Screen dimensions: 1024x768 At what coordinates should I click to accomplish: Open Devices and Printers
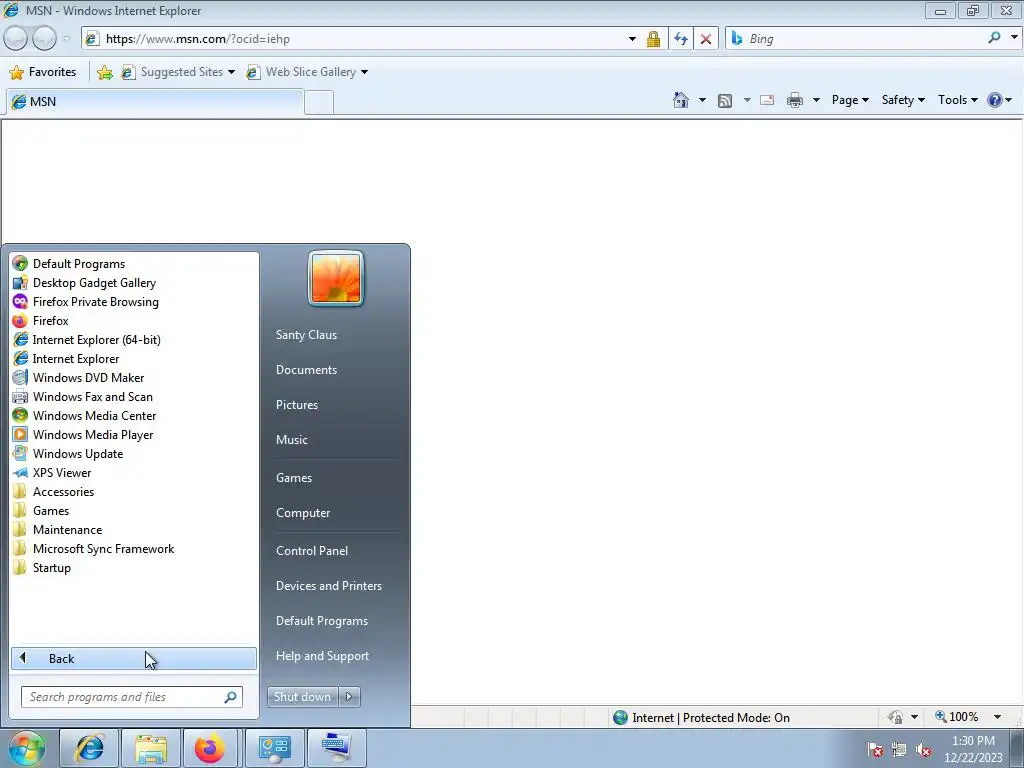click(328, 586)
